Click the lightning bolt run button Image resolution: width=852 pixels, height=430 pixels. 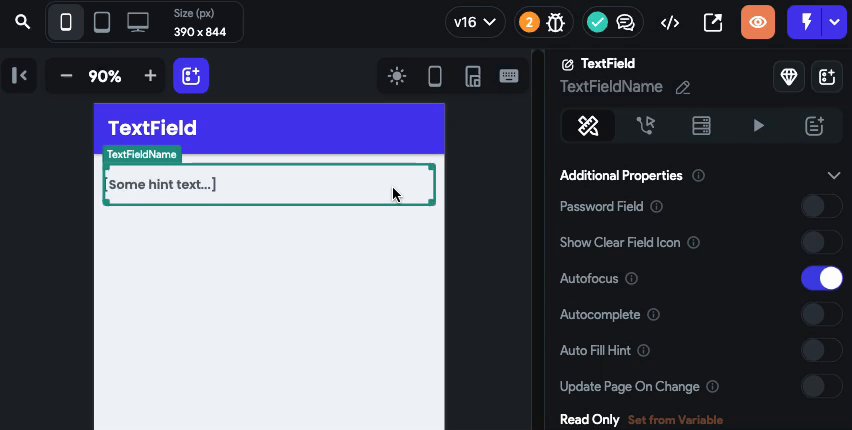(805, 22)
